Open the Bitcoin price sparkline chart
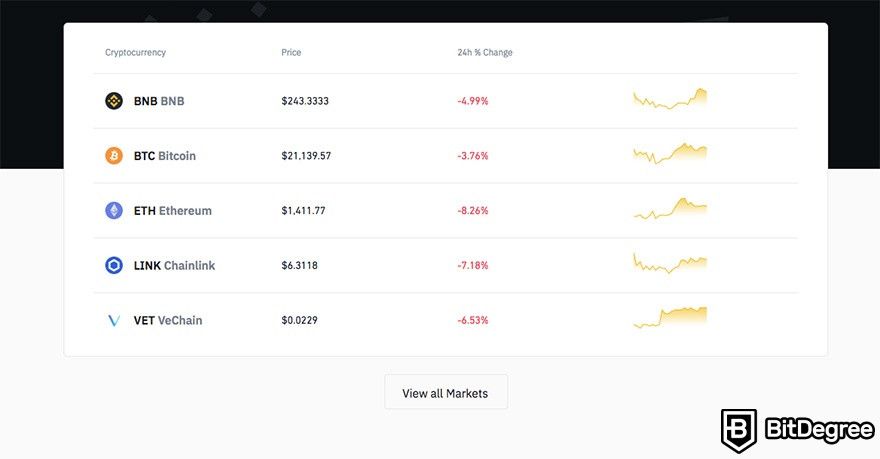The width and height of the screenshot is (880, 459). click(670, 153)
